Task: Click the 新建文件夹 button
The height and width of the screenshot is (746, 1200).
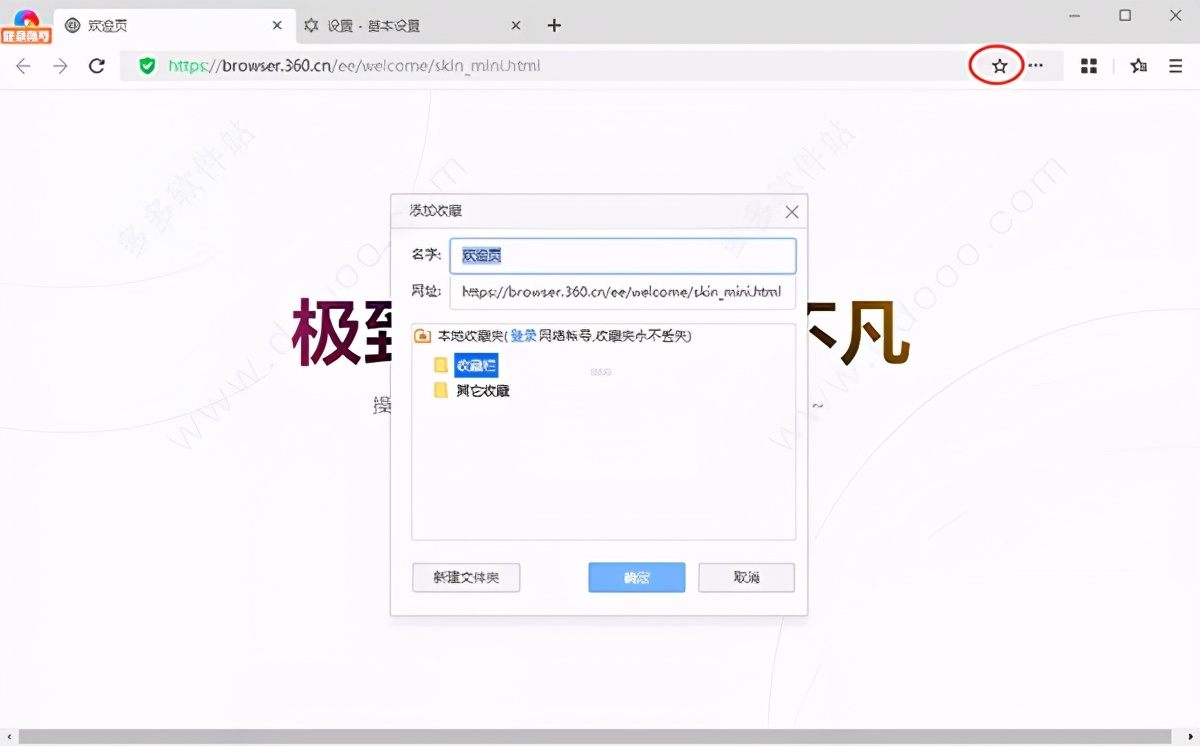Action: (466, 577)
